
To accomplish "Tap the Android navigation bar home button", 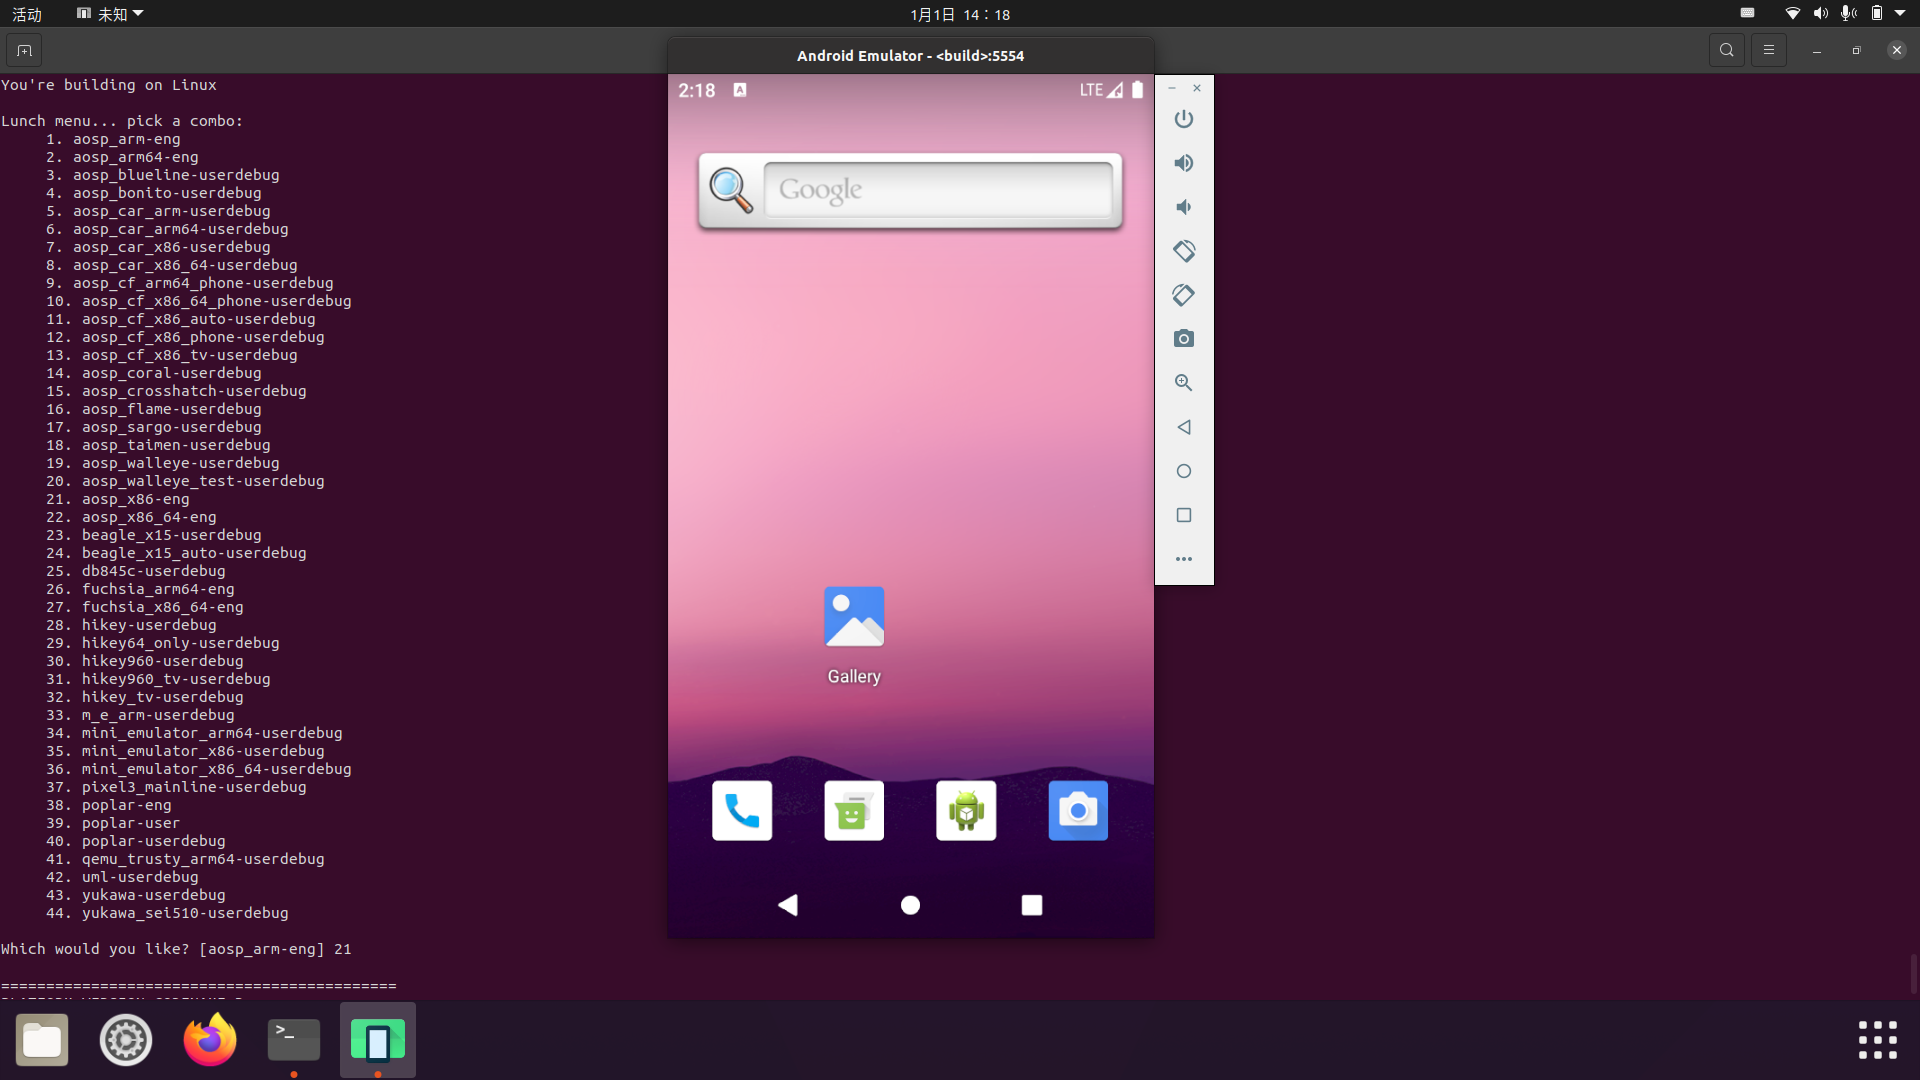I will pos(910,905).
